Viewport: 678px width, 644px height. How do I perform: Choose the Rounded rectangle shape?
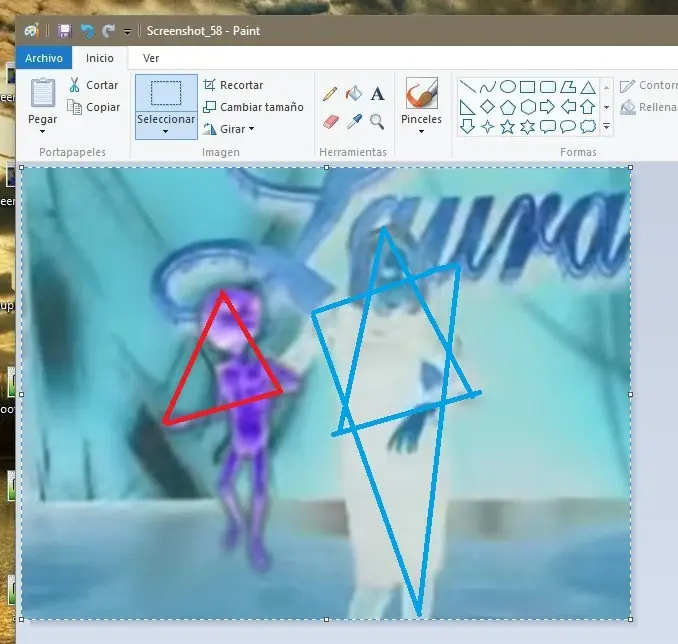[x=548, y=87]
